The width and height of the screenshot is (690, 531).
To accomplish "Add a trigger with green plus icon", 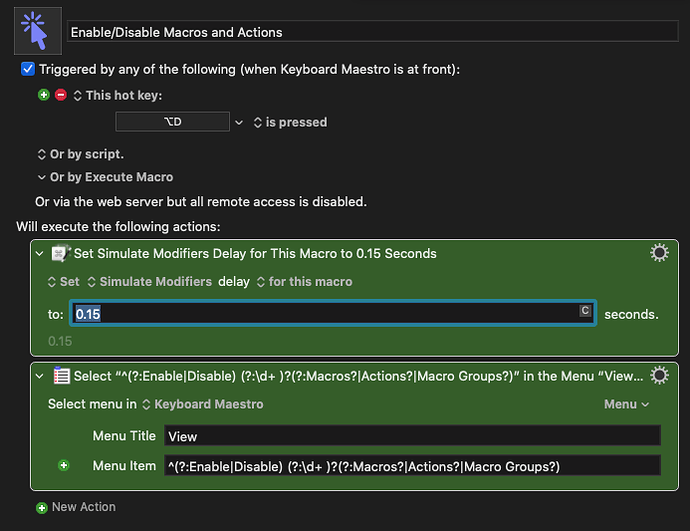I will point(44,95).
